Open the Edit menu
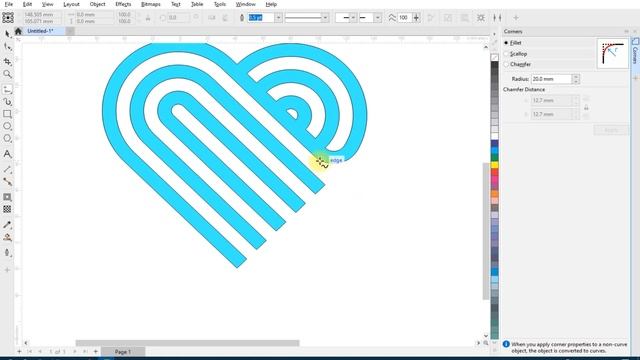This screenshot has height=360, width=640. [x=27, y=4]
